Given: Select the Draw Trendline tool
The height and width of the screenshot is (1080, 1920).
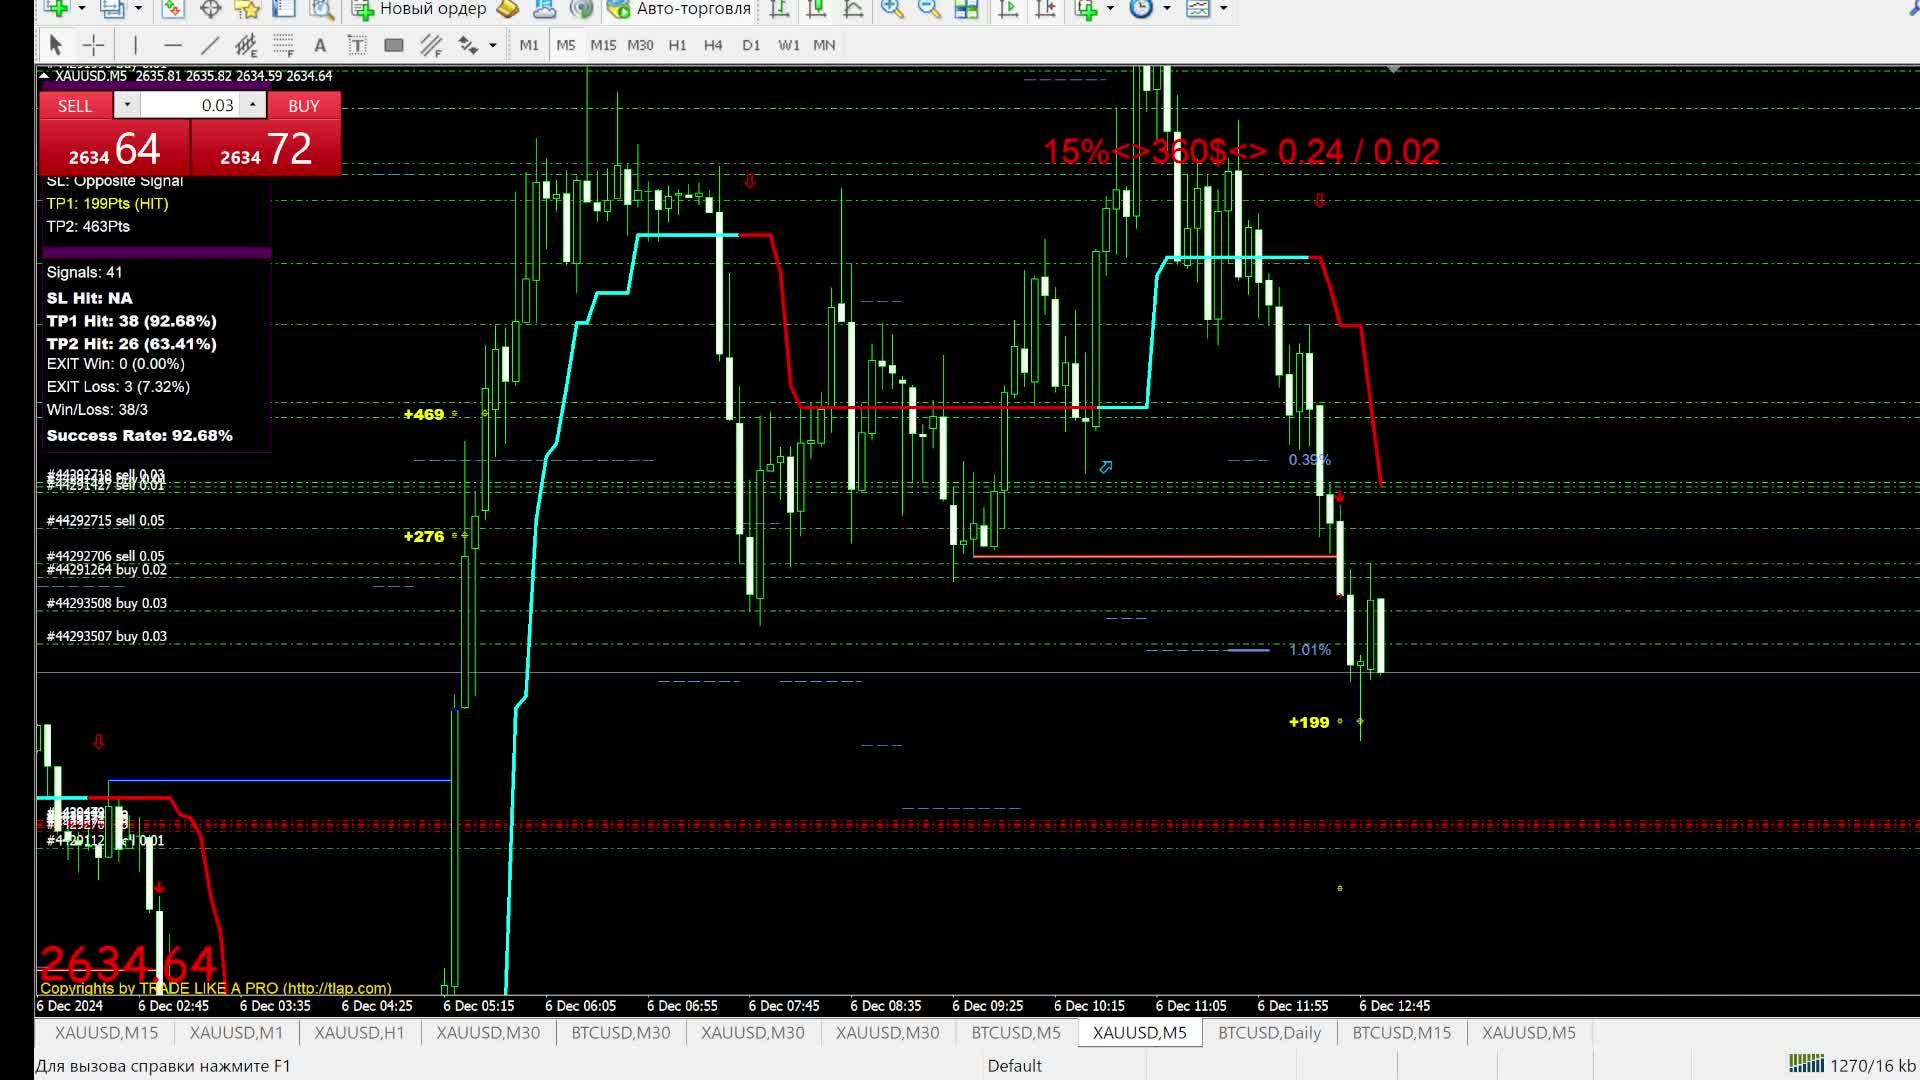Looking at the screenshot, I should pos(211,45).
